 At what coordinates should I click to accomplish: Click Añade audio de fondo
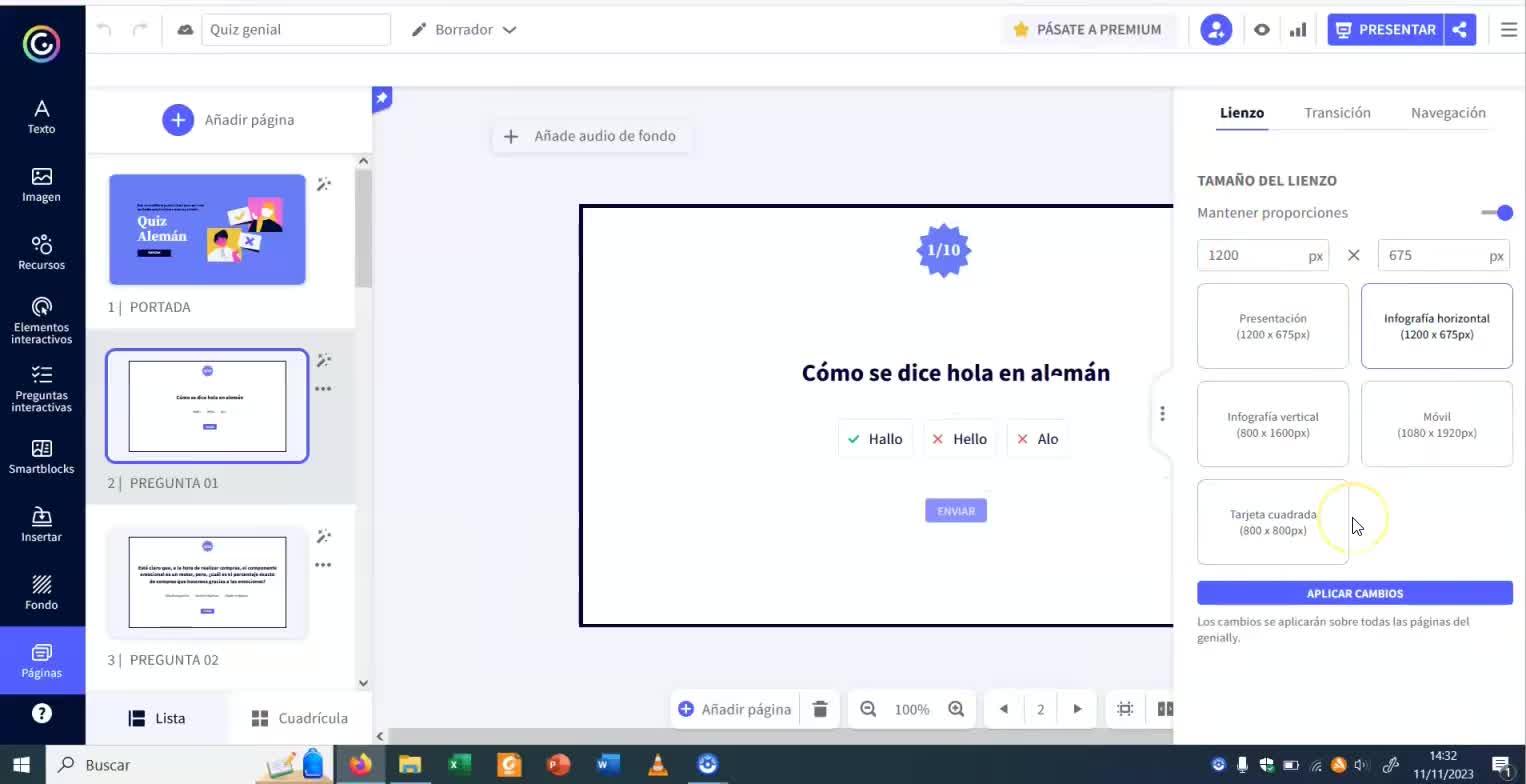coord(592,136)
